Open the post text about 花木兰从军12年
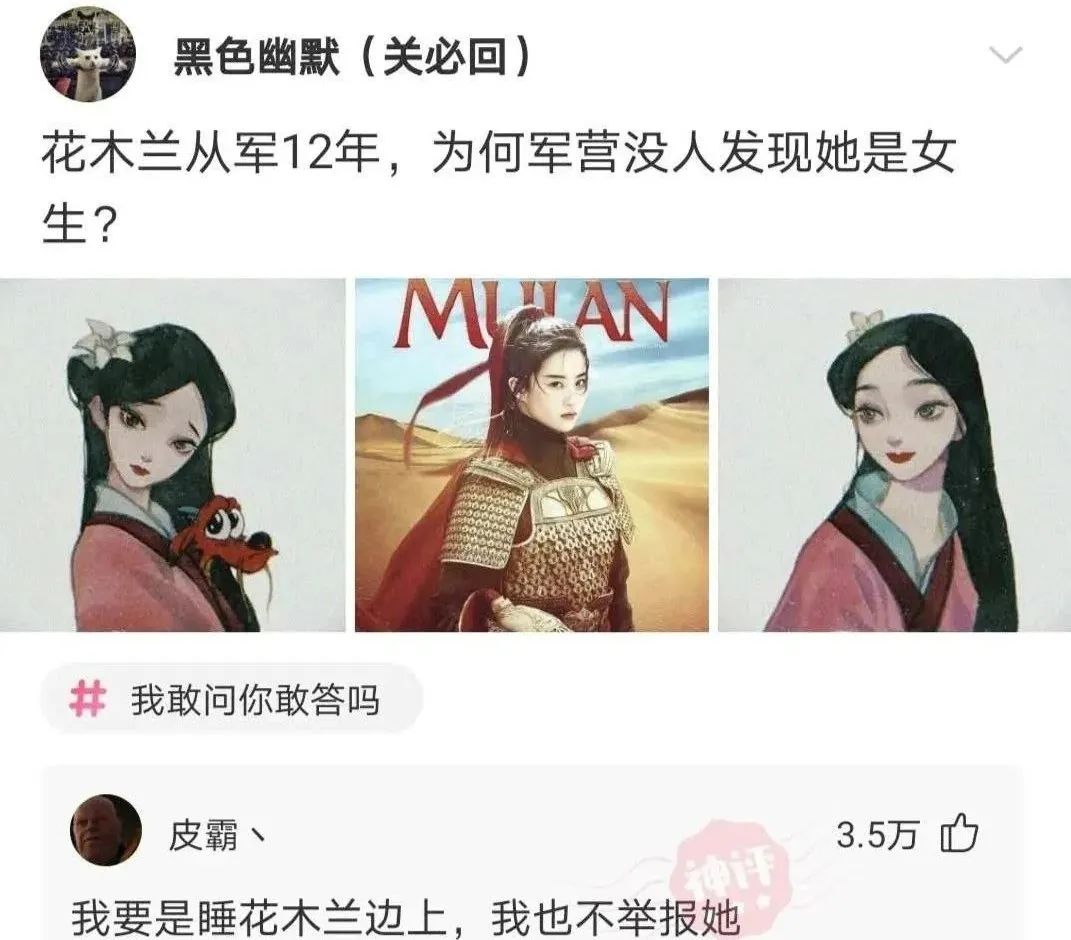The height and width of the screenshot is (940, 1071). tap(499, 189)
